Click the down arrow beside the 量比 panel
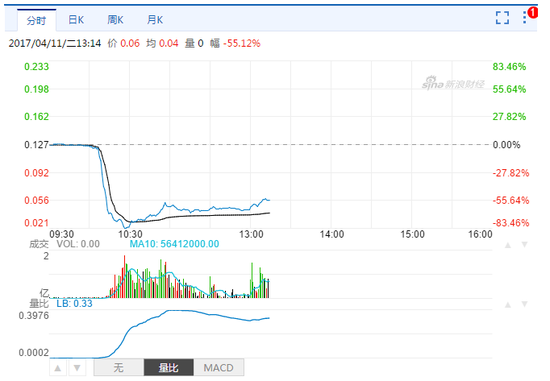Screen dimensions: 550x381 pyautogui.click(x=524, y=305)
